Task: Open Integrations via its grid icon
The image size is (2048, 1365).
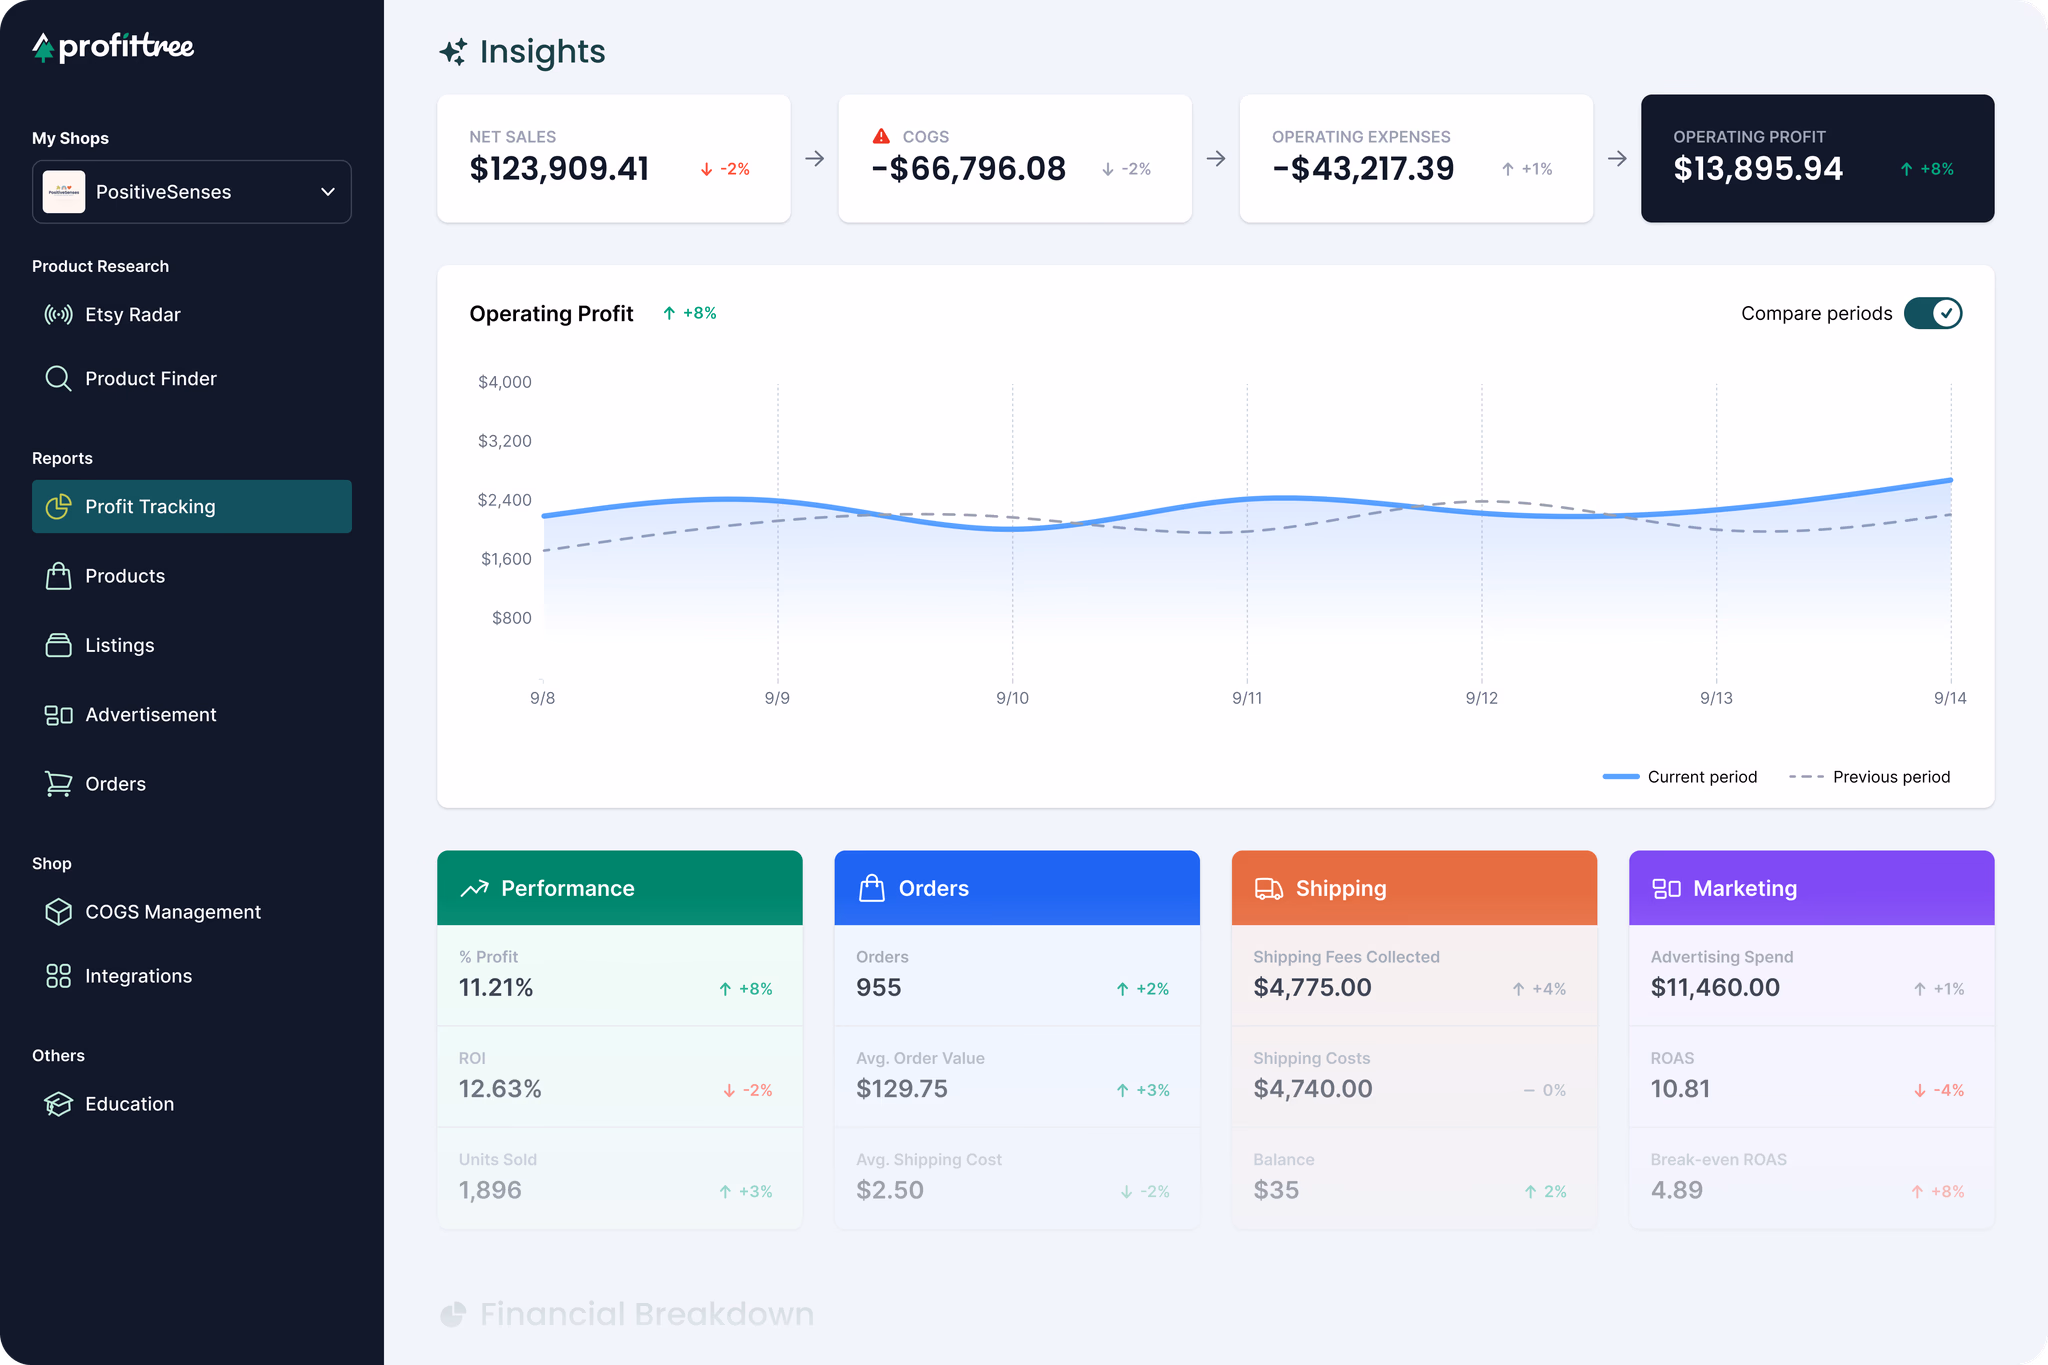Action: [58, 975]
